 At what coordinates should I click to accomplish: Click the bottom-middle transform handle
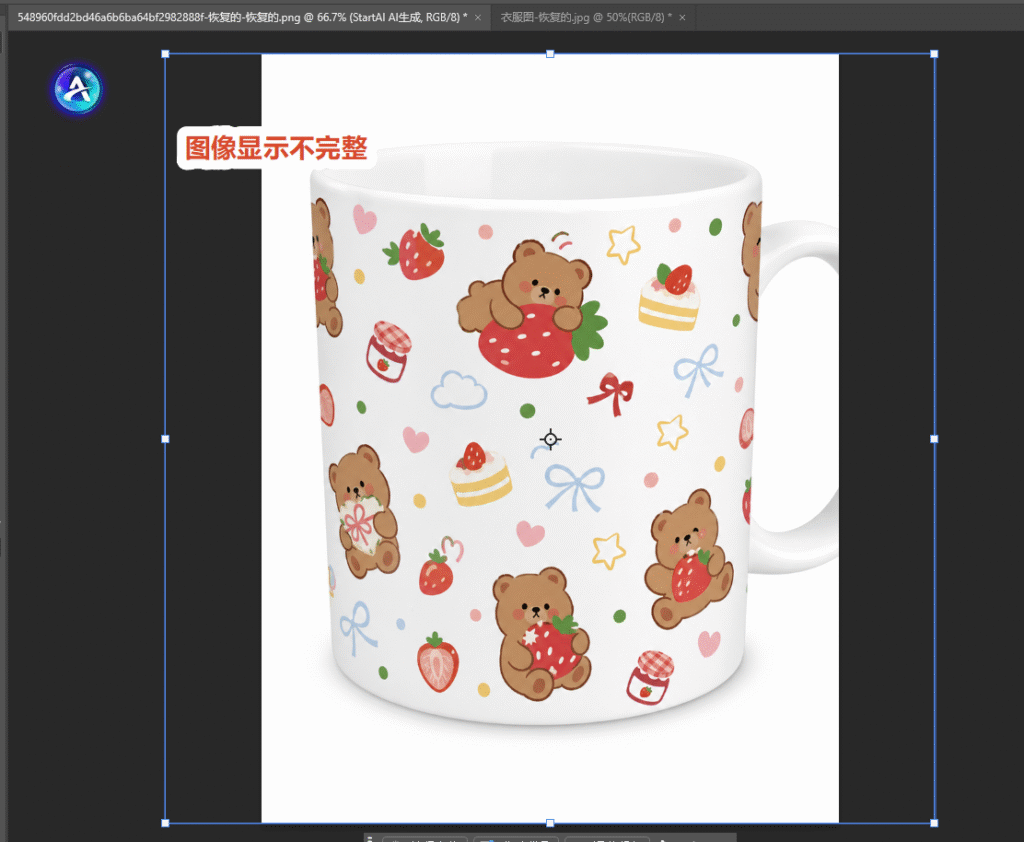click(550, 823)
